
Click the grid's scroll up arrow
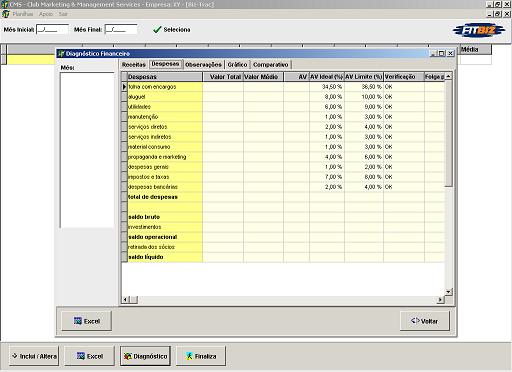click(448, 76)
